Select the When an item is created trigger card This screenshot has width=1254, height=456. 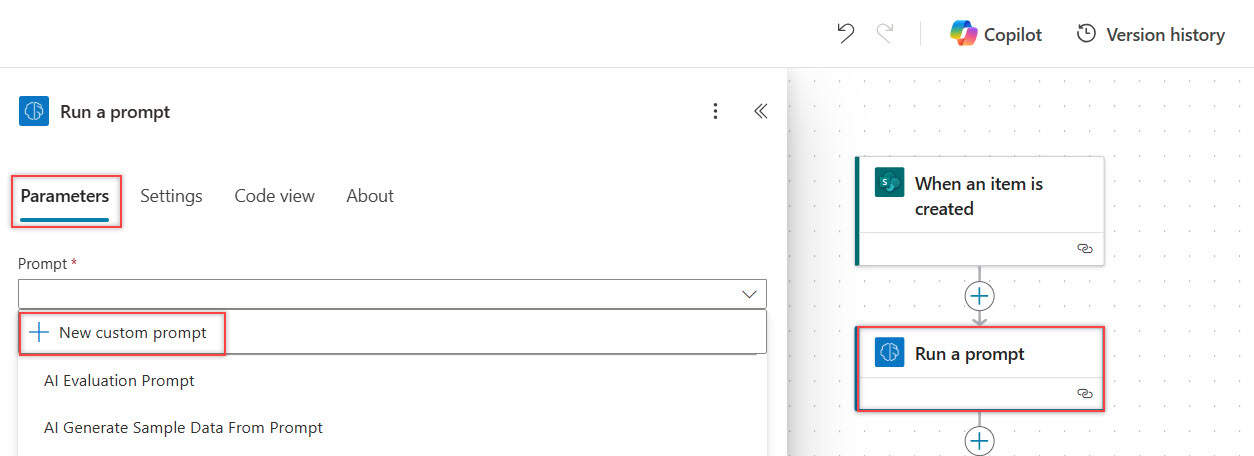980,197
